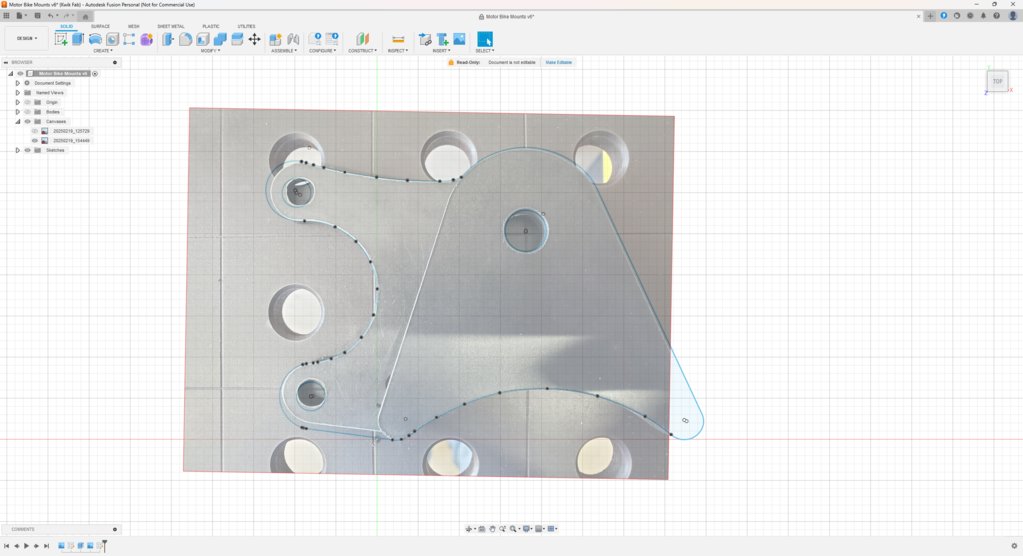Collapse the Browser panel
The height and width of the screenshot is (556, 1023).
[6, 63]
